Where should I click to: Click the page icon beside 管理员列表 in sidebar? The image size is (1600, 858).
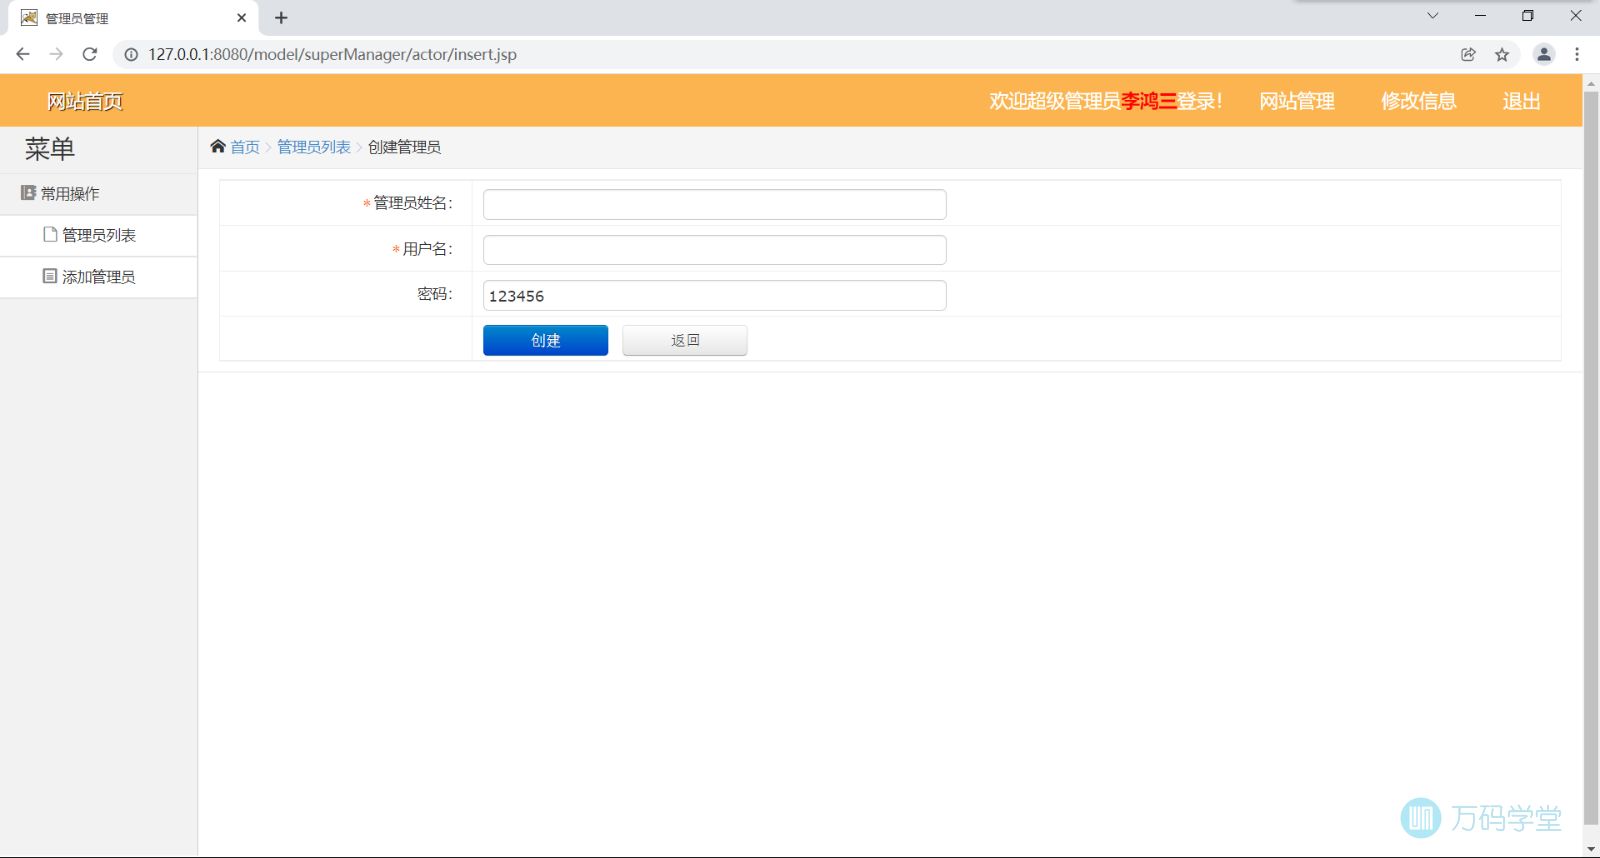[50, 234]
